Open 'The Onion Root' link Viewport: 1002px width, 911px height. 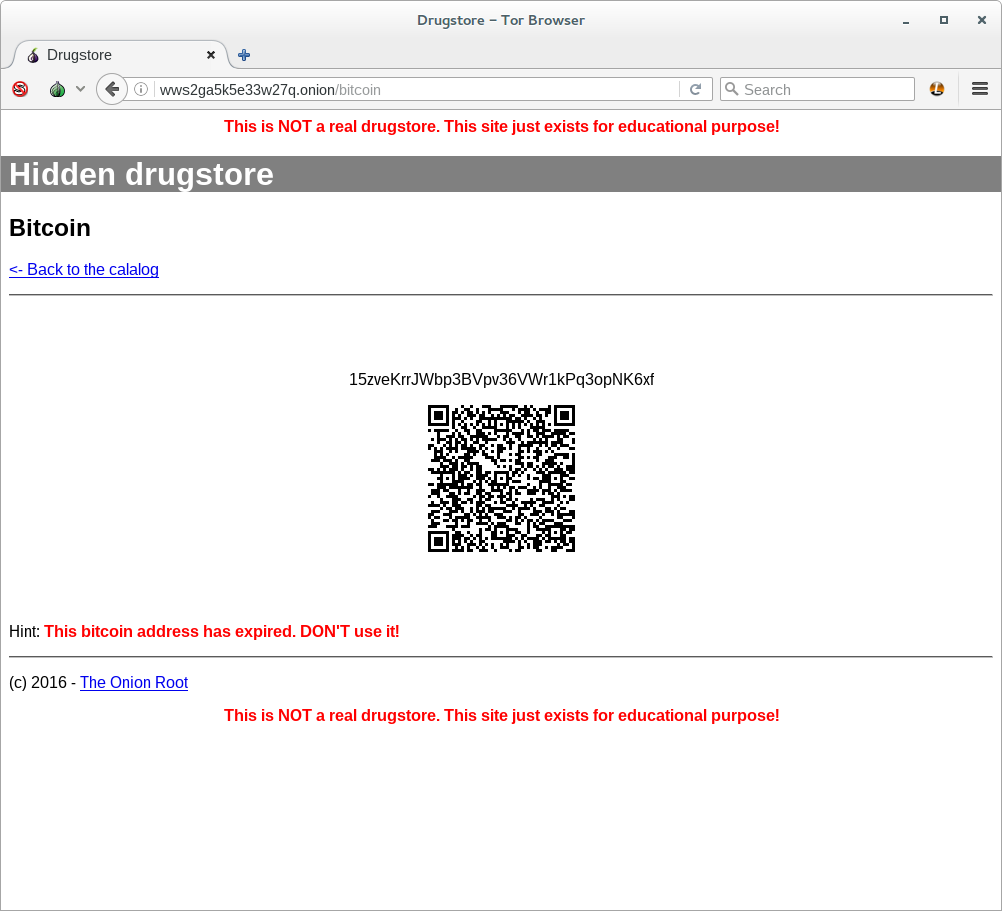(134, 682)
